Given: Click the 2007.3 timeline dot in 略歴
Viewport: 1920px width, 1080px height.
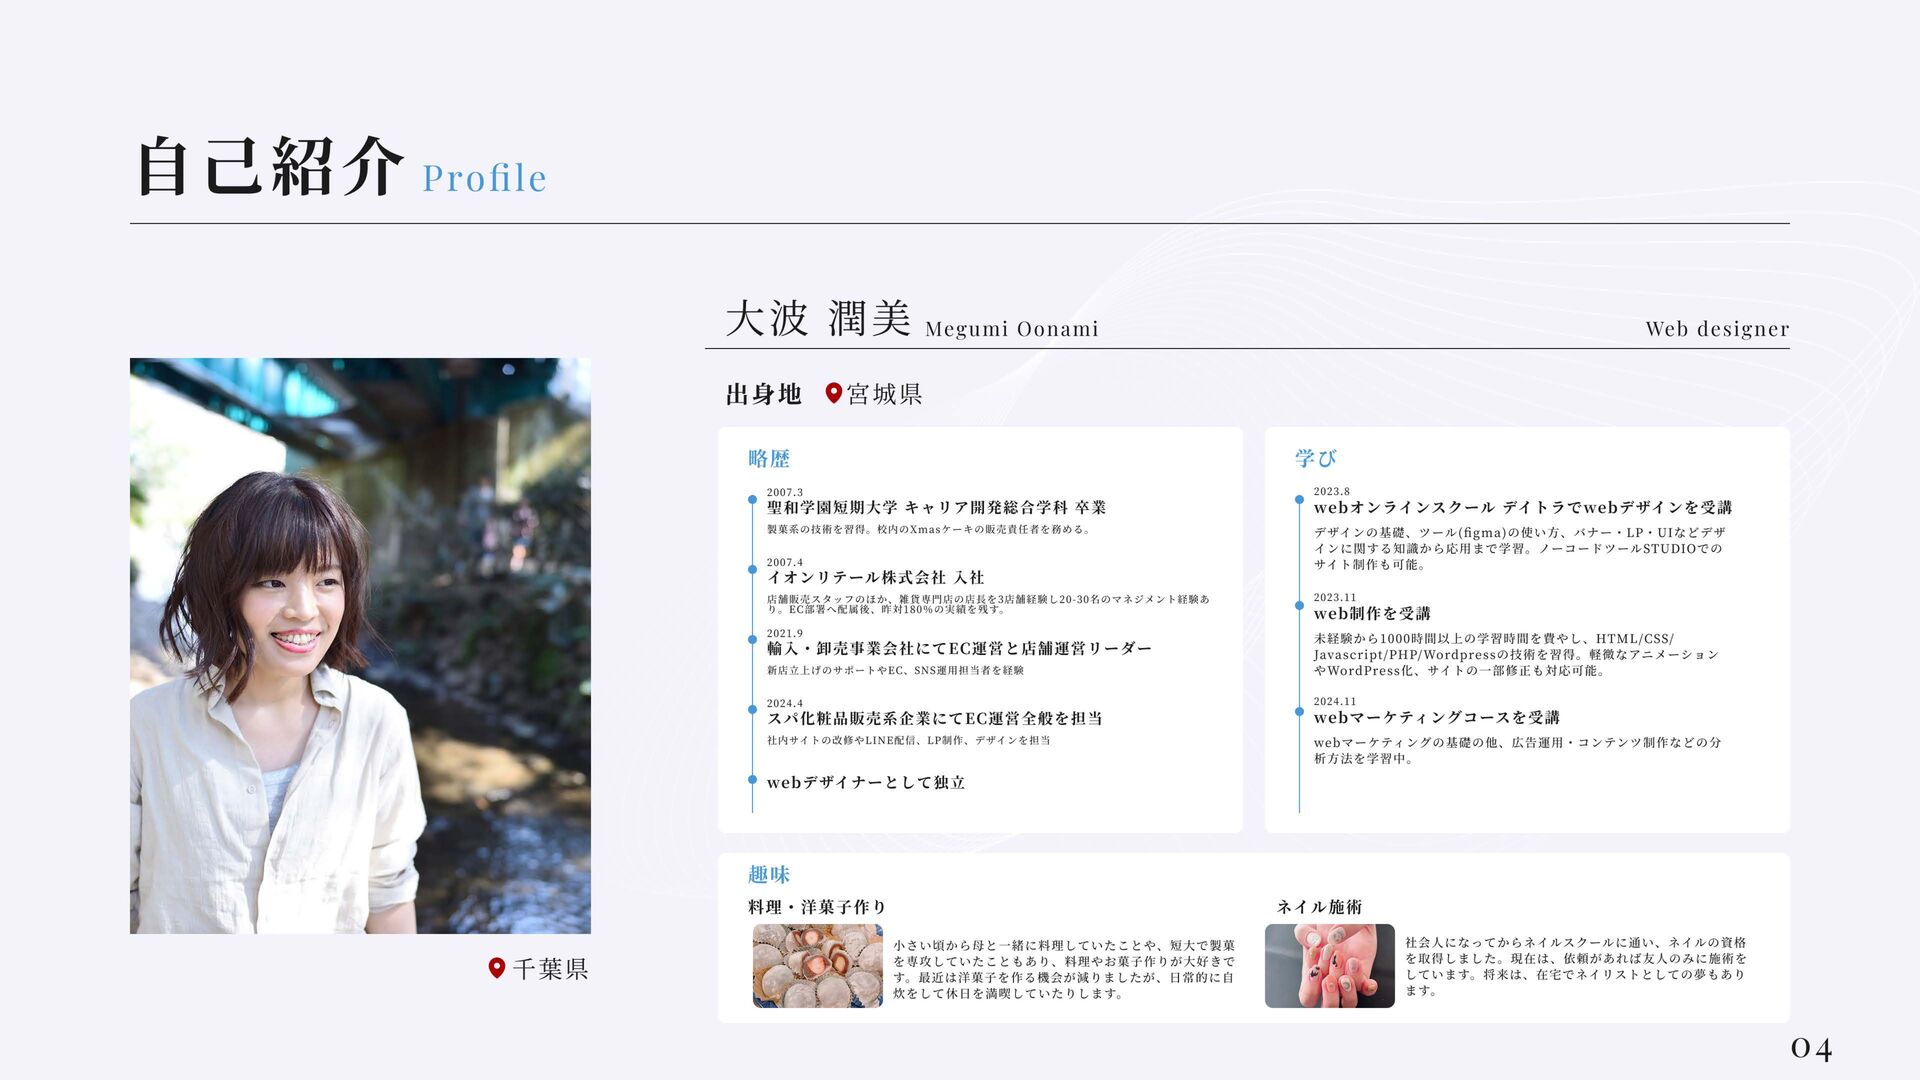Looking at the screenshot, I should pos(752,499).
